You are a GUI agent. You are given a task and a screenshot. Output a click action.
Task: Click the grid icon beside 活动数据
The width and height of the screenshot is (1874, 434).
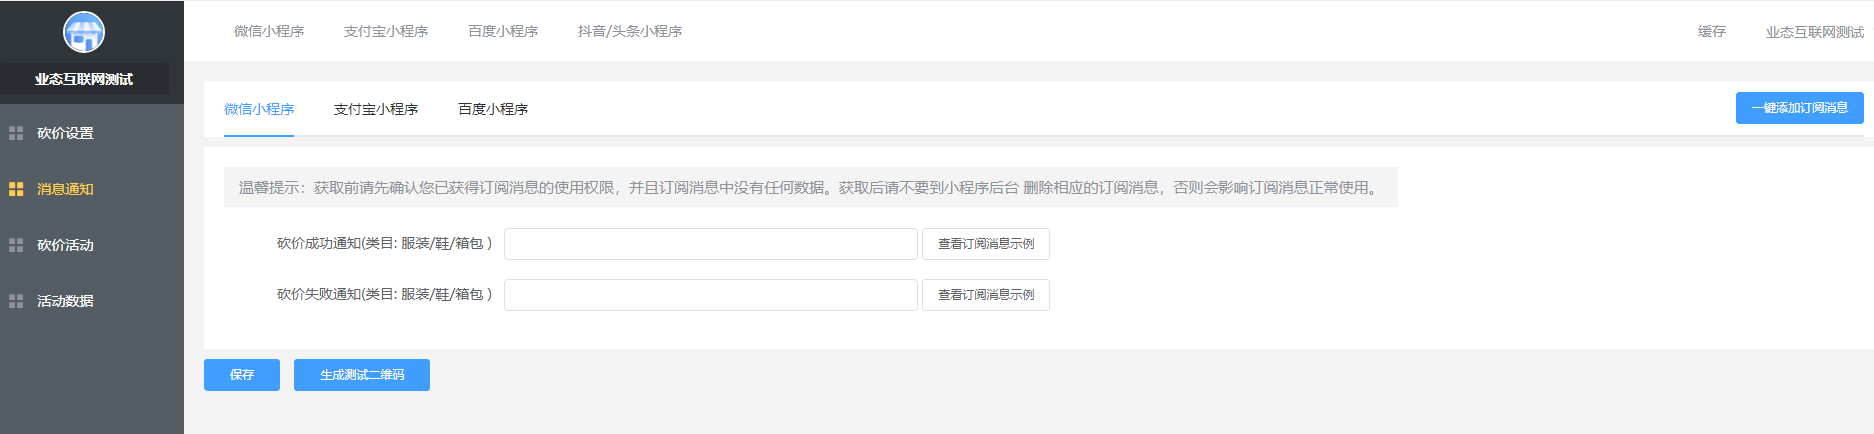point(16,301)
